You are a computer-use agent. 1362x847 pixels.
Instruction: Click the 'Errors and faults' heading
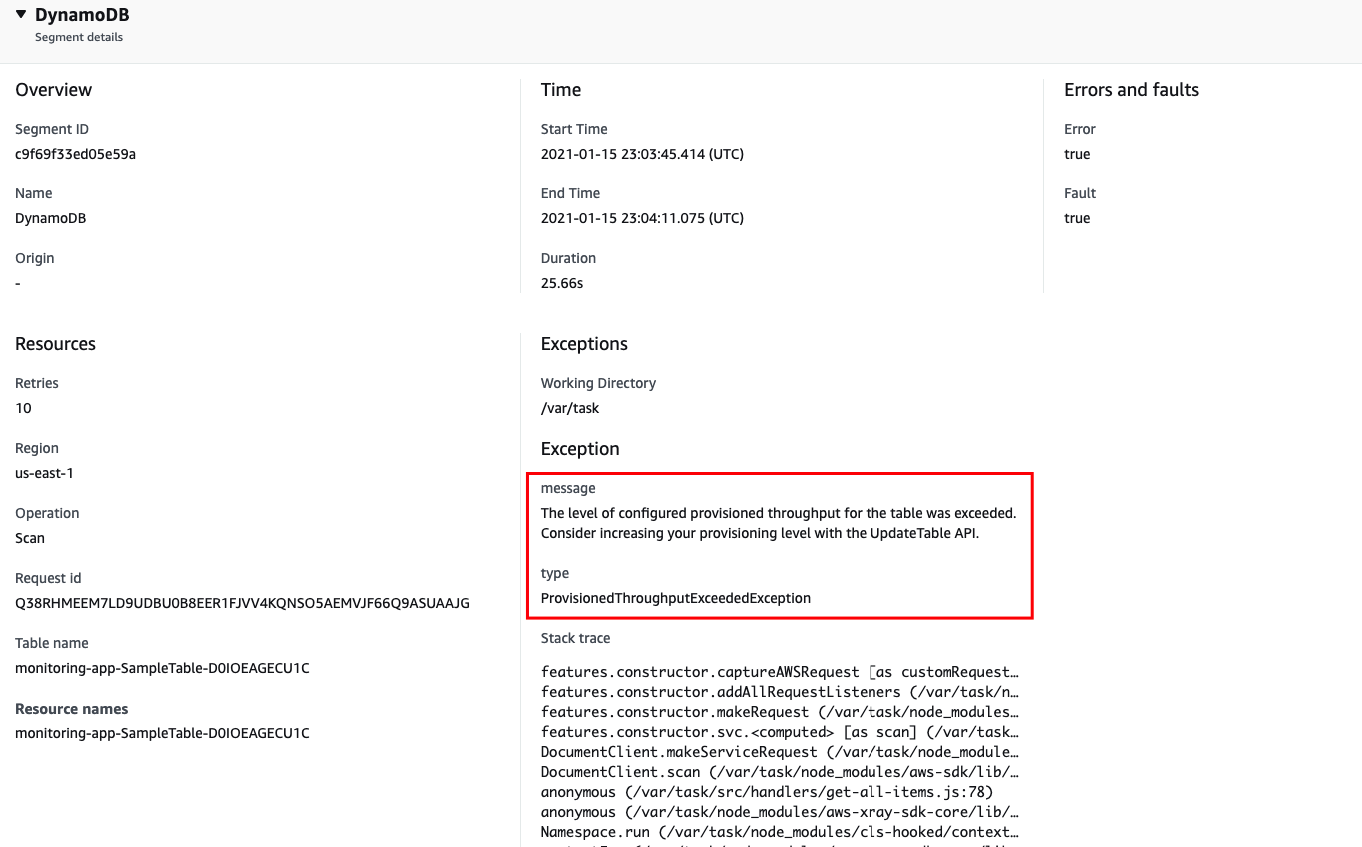pos(1131,90)
